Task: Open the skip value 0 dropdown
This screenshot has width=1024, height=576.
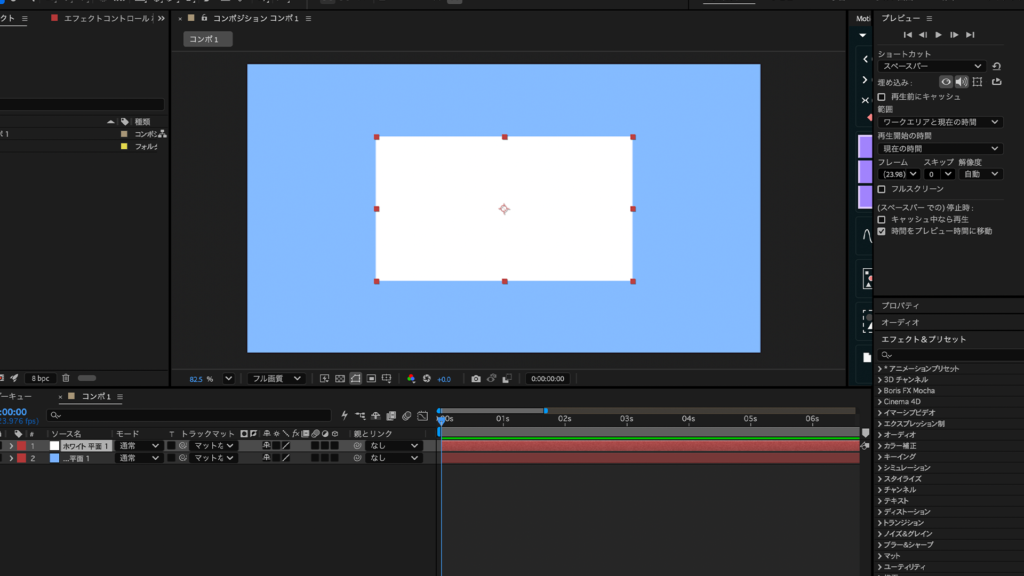Action: [x=940, y=174]
